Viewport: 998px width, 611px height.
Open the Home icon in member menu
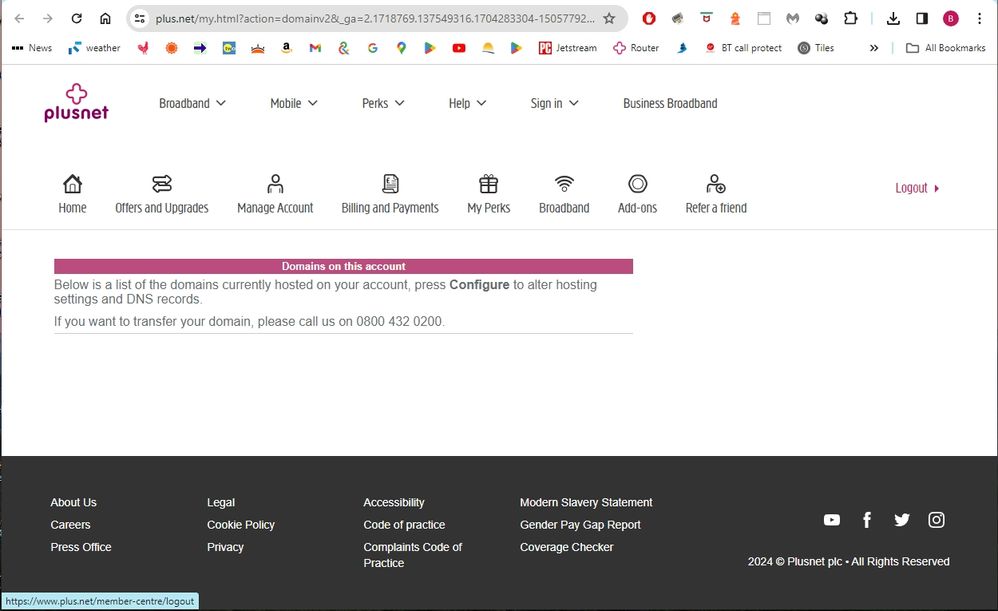point(72,184)
